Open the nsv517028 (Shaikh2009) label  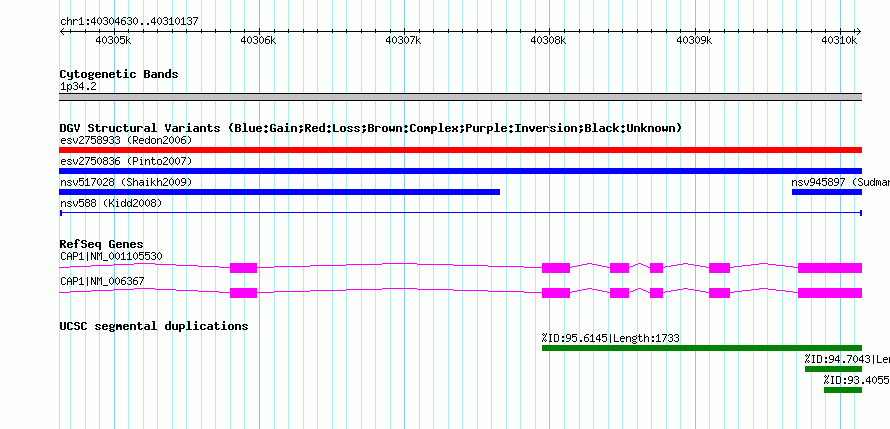(126, 182)
